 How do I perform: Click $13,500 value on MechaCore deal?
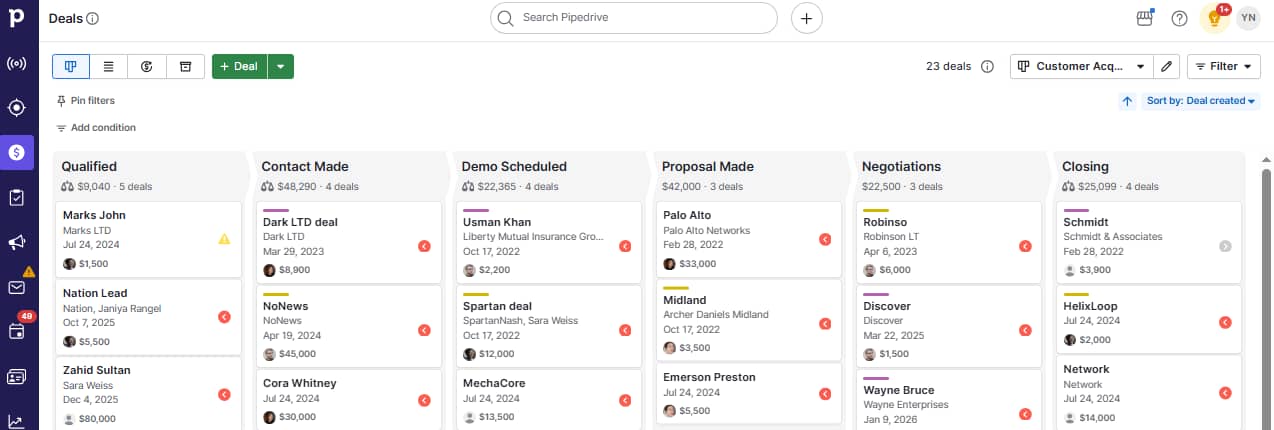(498, 417)
